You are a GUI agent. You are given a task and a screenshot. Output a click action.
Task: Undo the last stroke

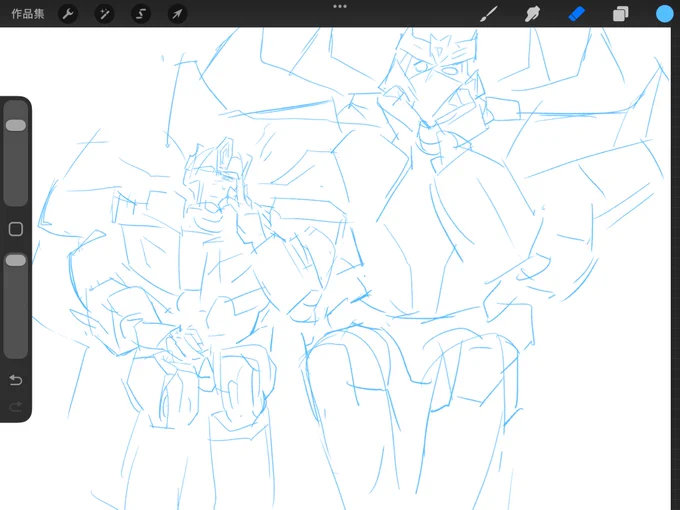pos(16,380)
